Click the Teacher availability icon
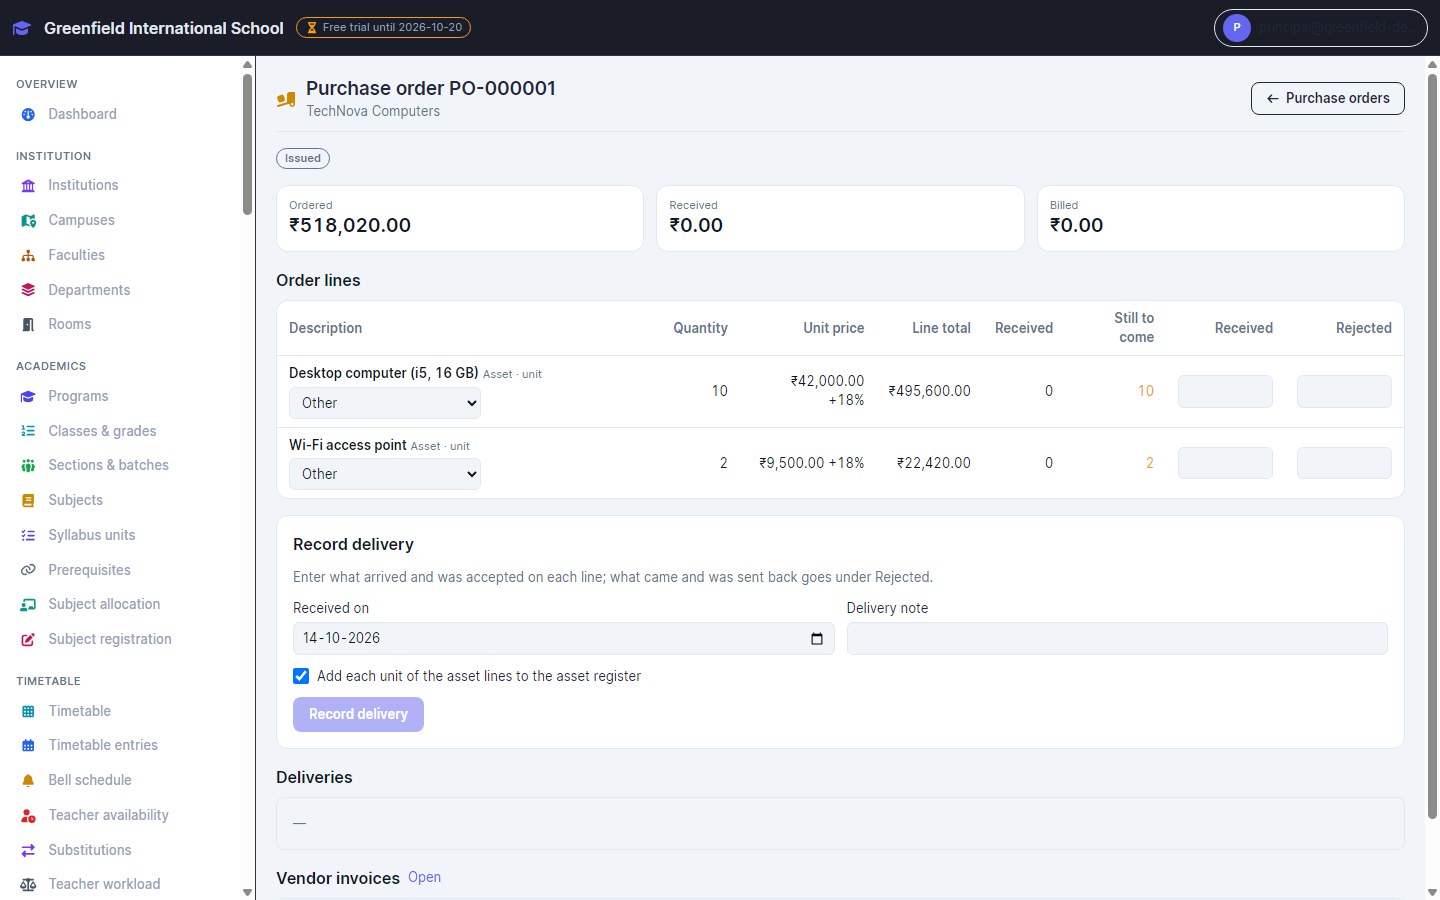 (28, 816)
